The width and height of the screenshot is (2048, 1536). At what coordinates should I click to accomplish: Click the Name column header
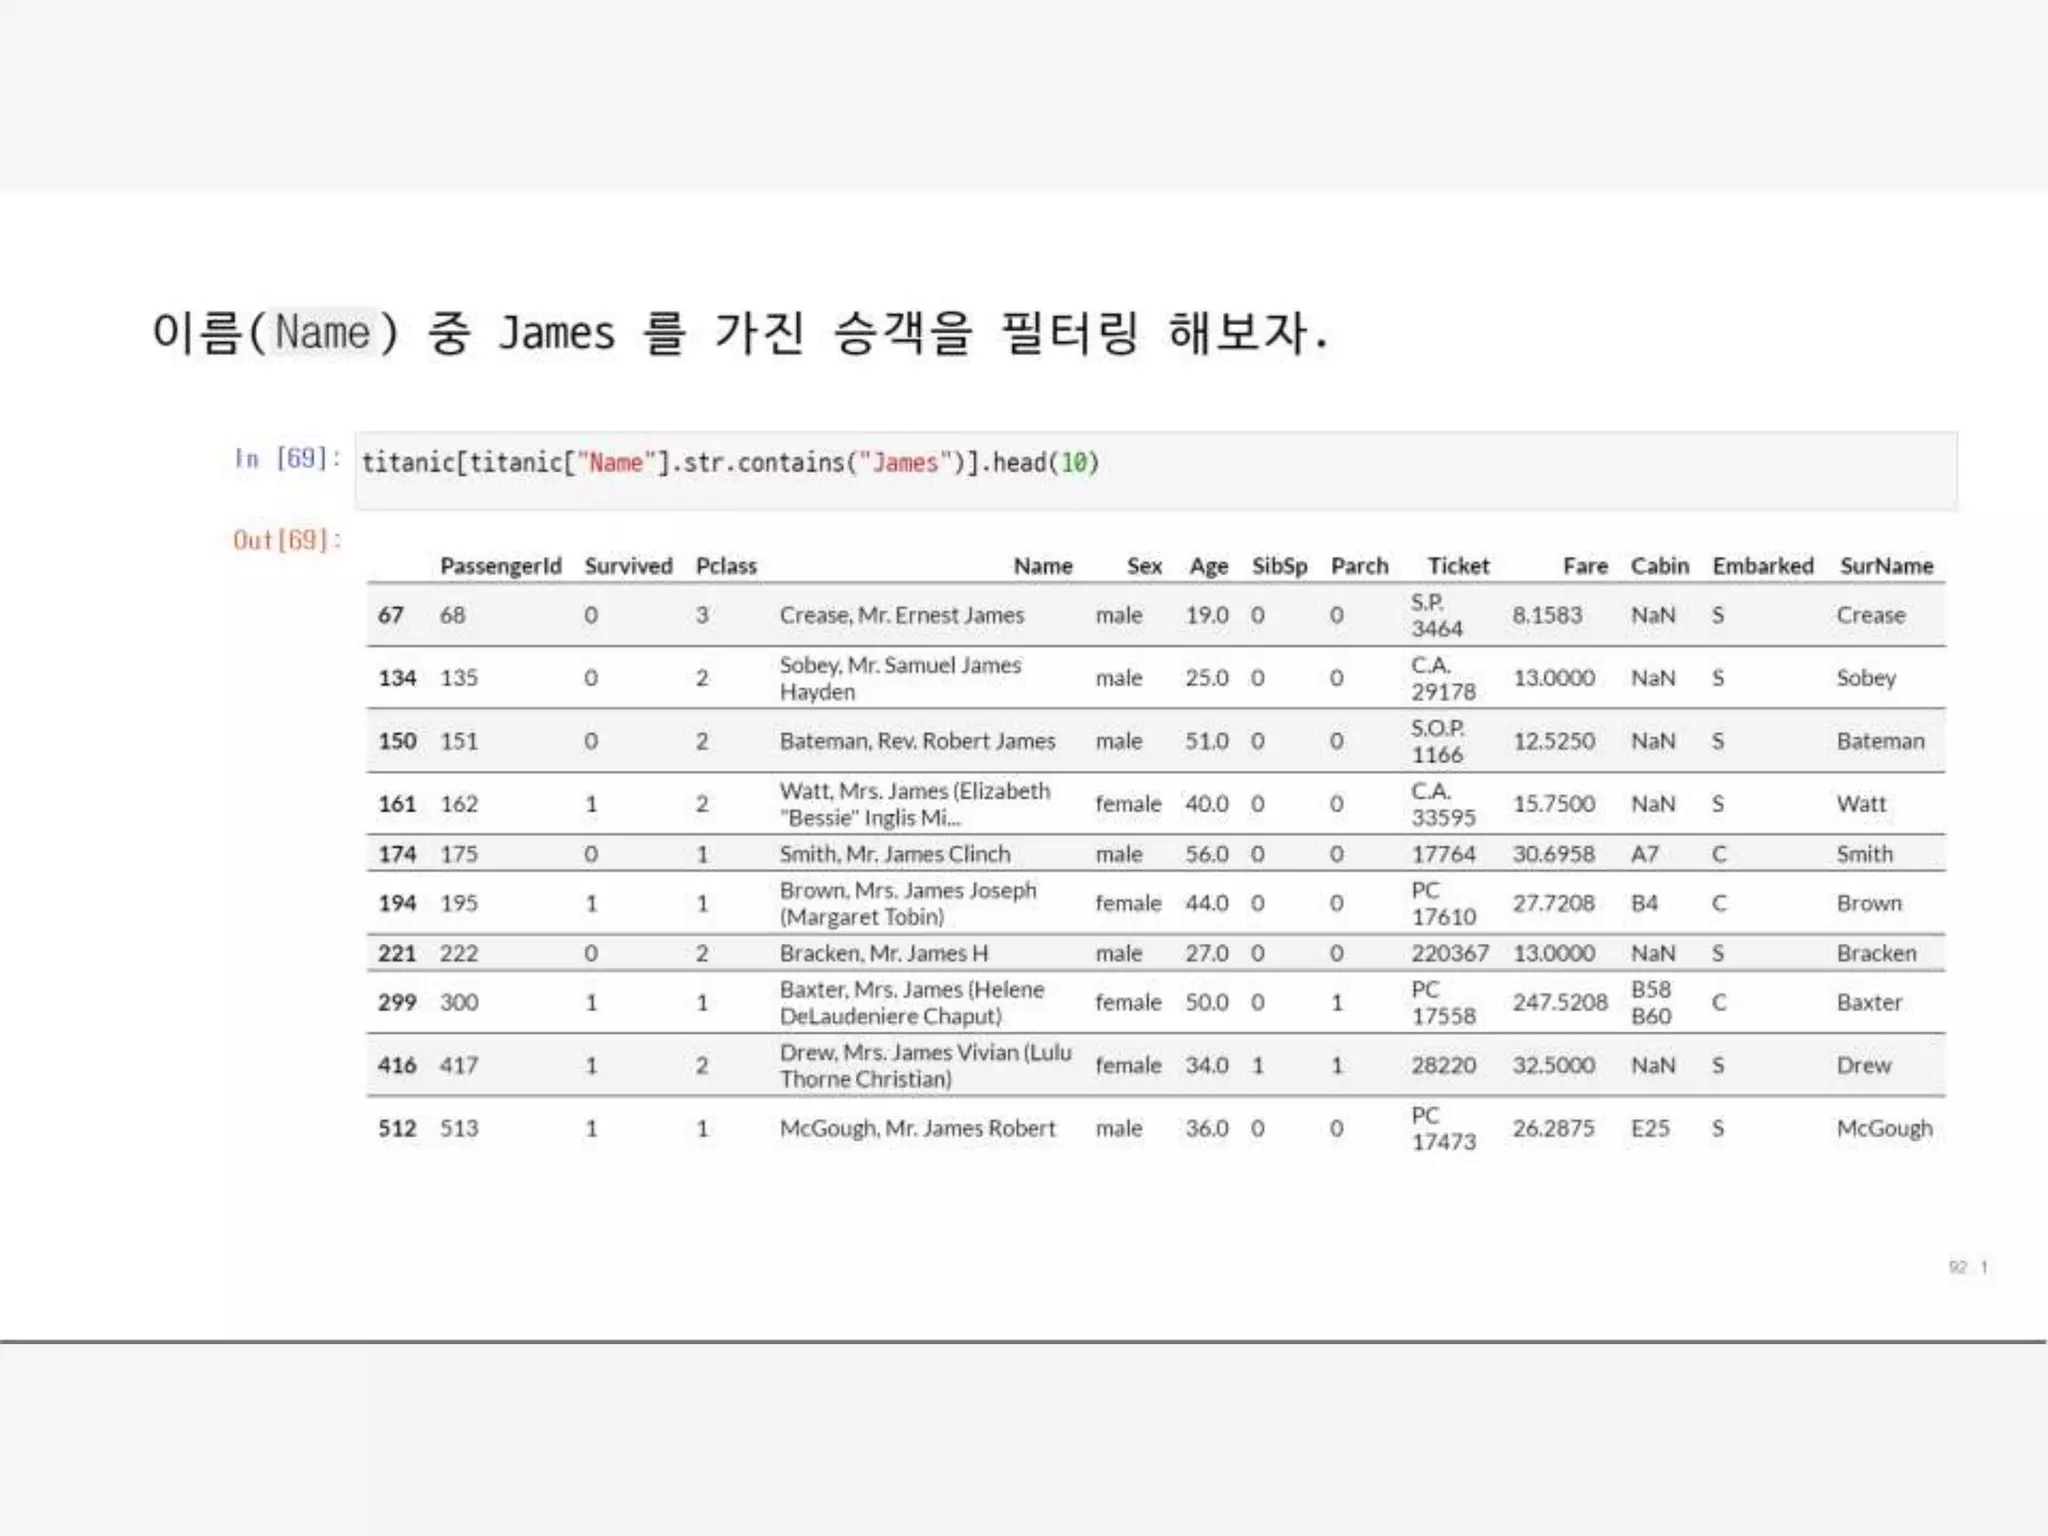(x=1042, y=566)
